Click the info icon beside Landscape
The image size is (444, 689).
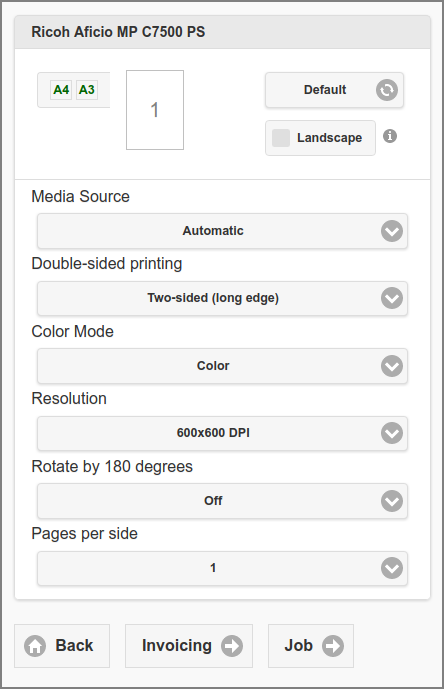(389, 136)
